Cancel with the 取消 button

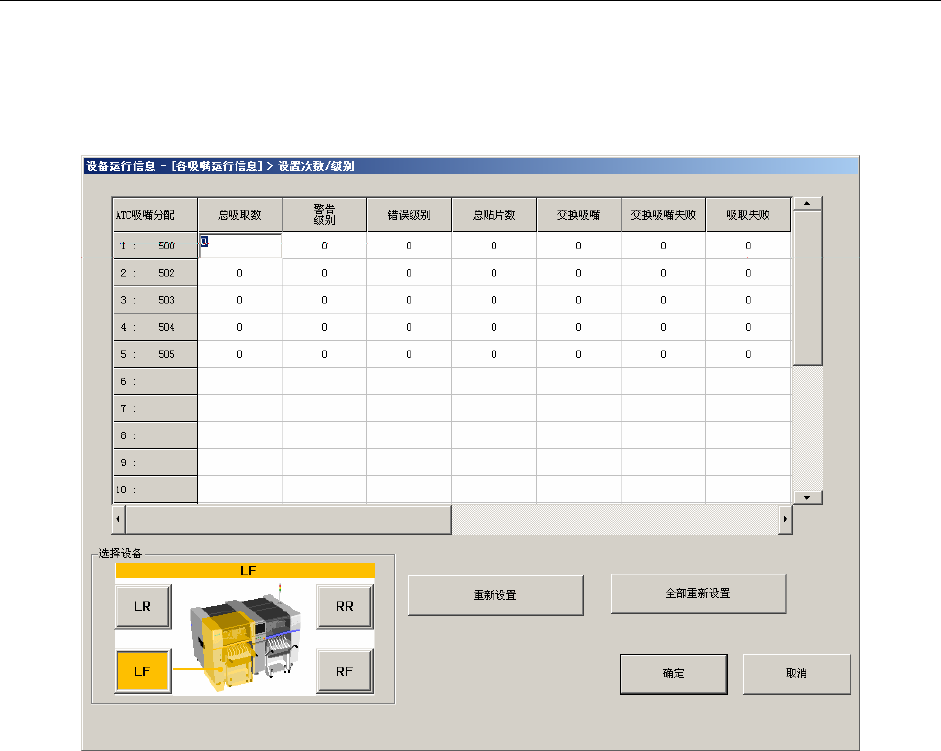796,674
